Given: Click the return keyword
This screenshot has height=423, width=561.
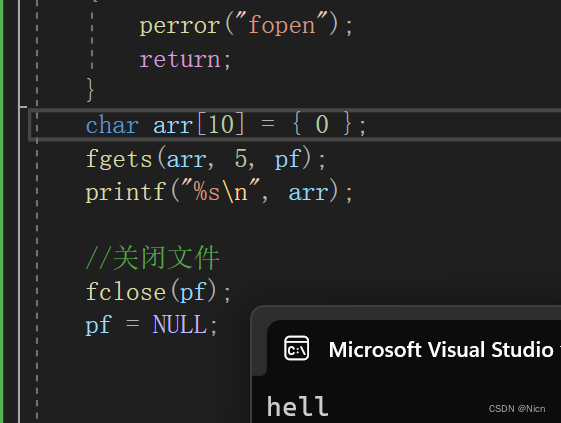Looking at the screenshot, I should click(180, 59).
